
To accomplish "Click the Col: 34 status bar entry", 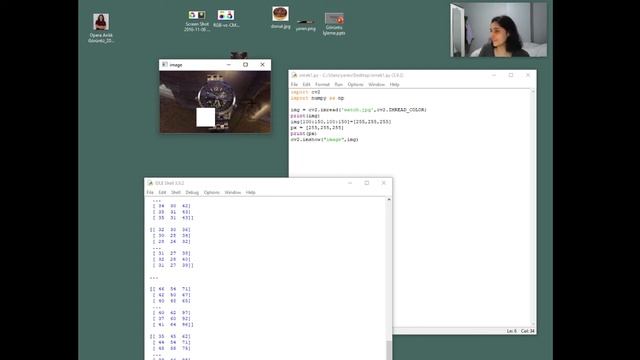I will tap(527, 331).
